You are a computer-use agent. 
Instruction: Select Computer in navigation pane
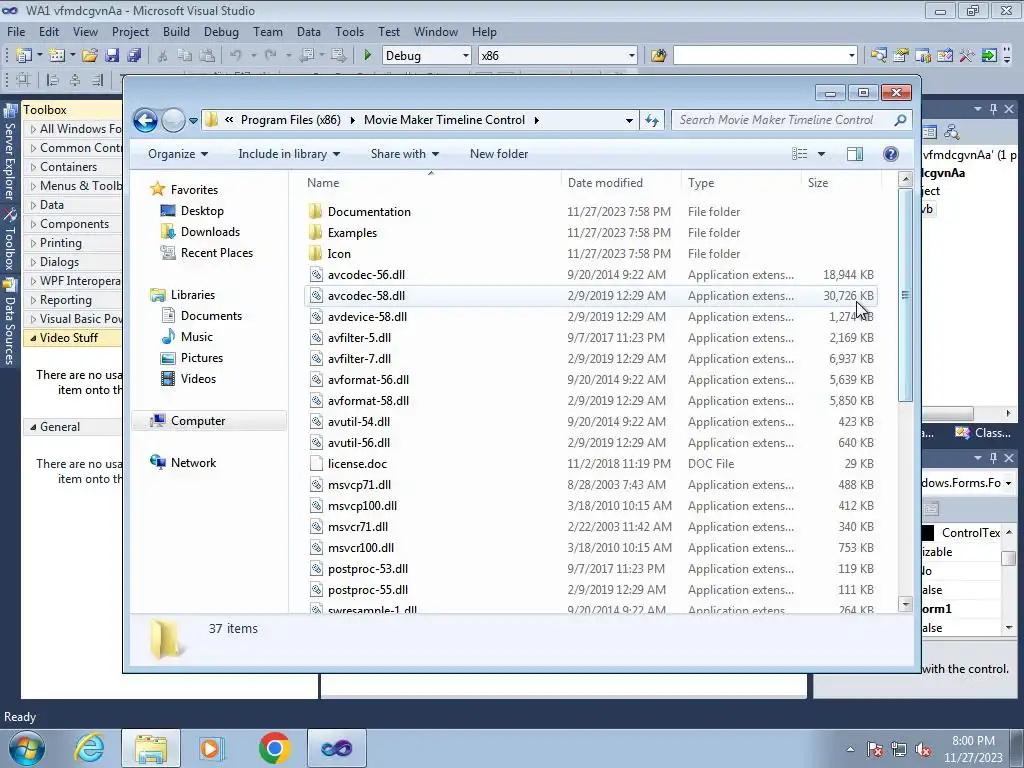point(198,421)
